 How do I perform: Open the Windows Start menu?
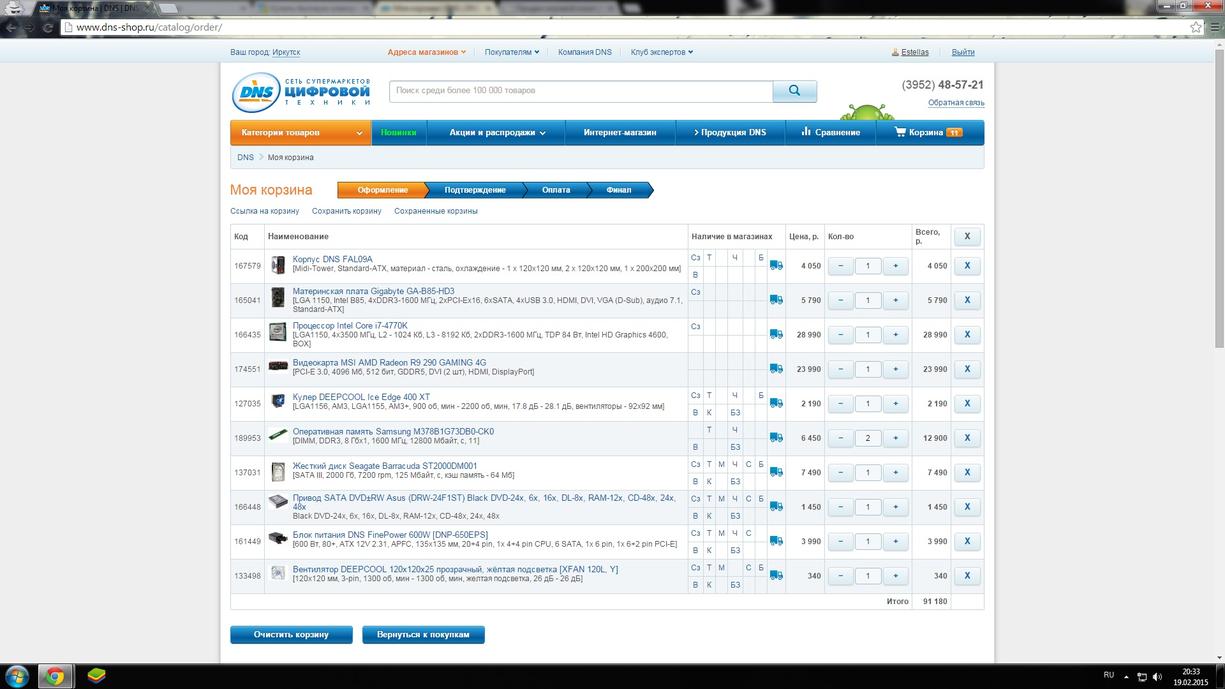[17, 676]
